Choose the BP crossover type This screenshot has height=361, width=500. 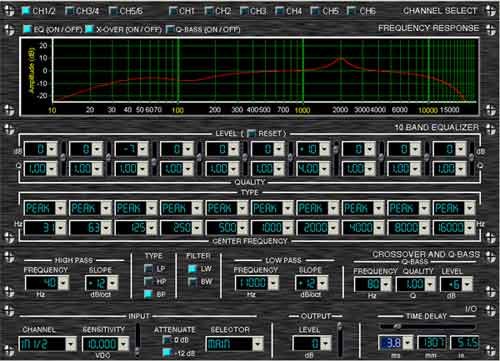coord(148,294)
